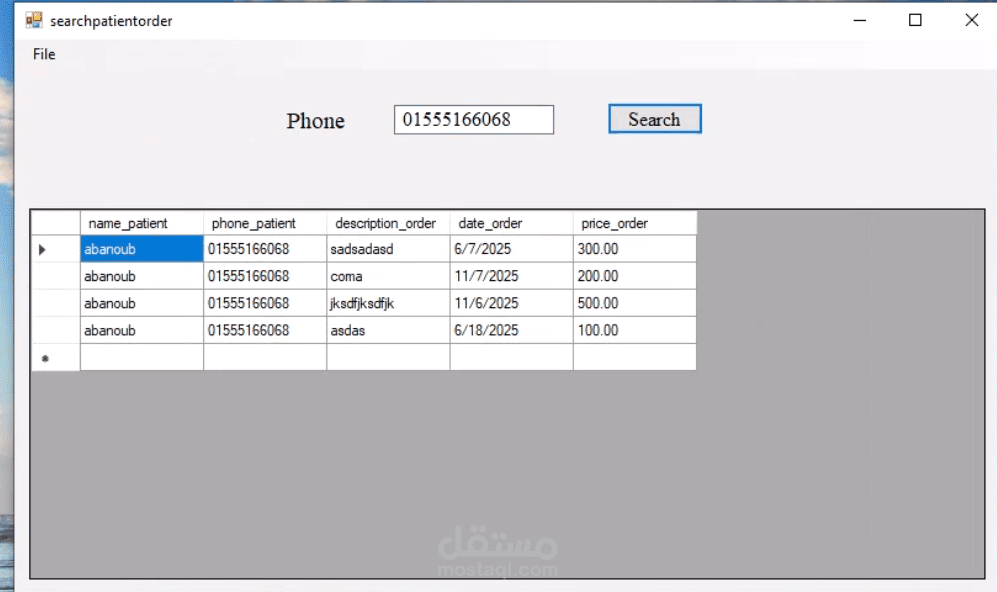
Task: Select the 500.00 price cell
Action: tap(635, 303)
